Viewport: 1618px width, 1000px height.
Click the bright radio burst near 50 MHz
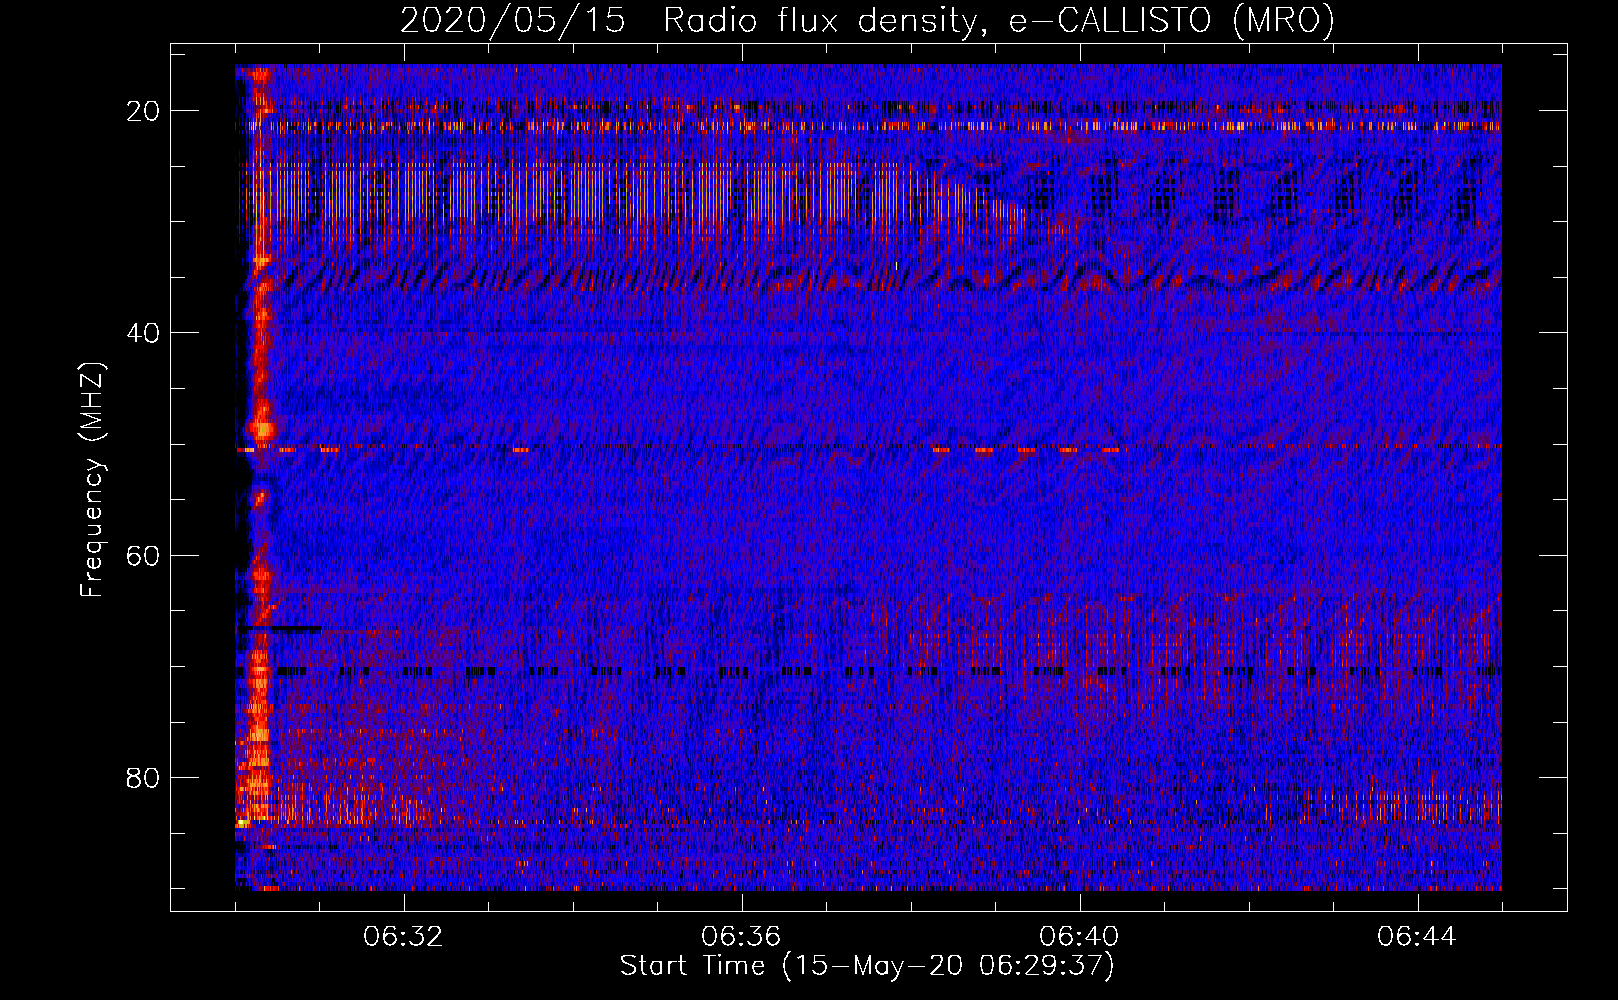[263, 430]
